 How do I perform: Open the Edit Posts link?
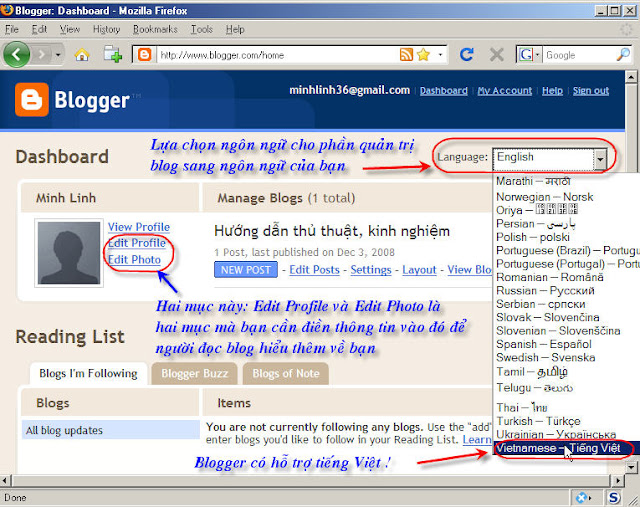[x=314, y=270]
